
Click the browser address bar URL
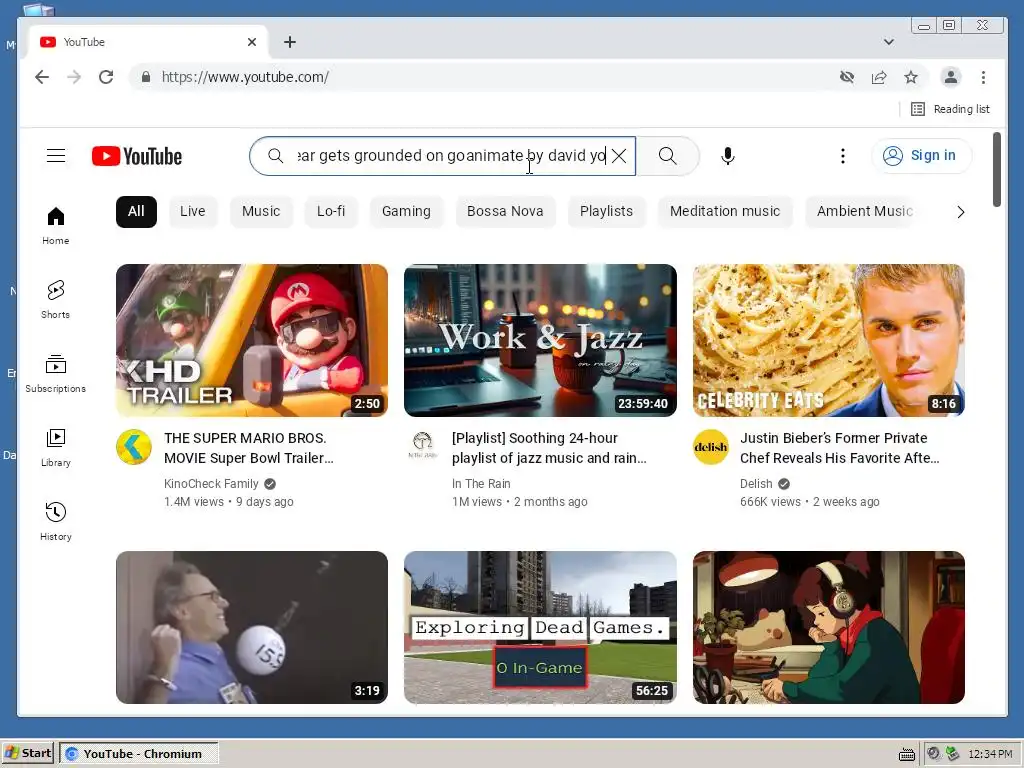pyautogui.click(x=245, y=77)
